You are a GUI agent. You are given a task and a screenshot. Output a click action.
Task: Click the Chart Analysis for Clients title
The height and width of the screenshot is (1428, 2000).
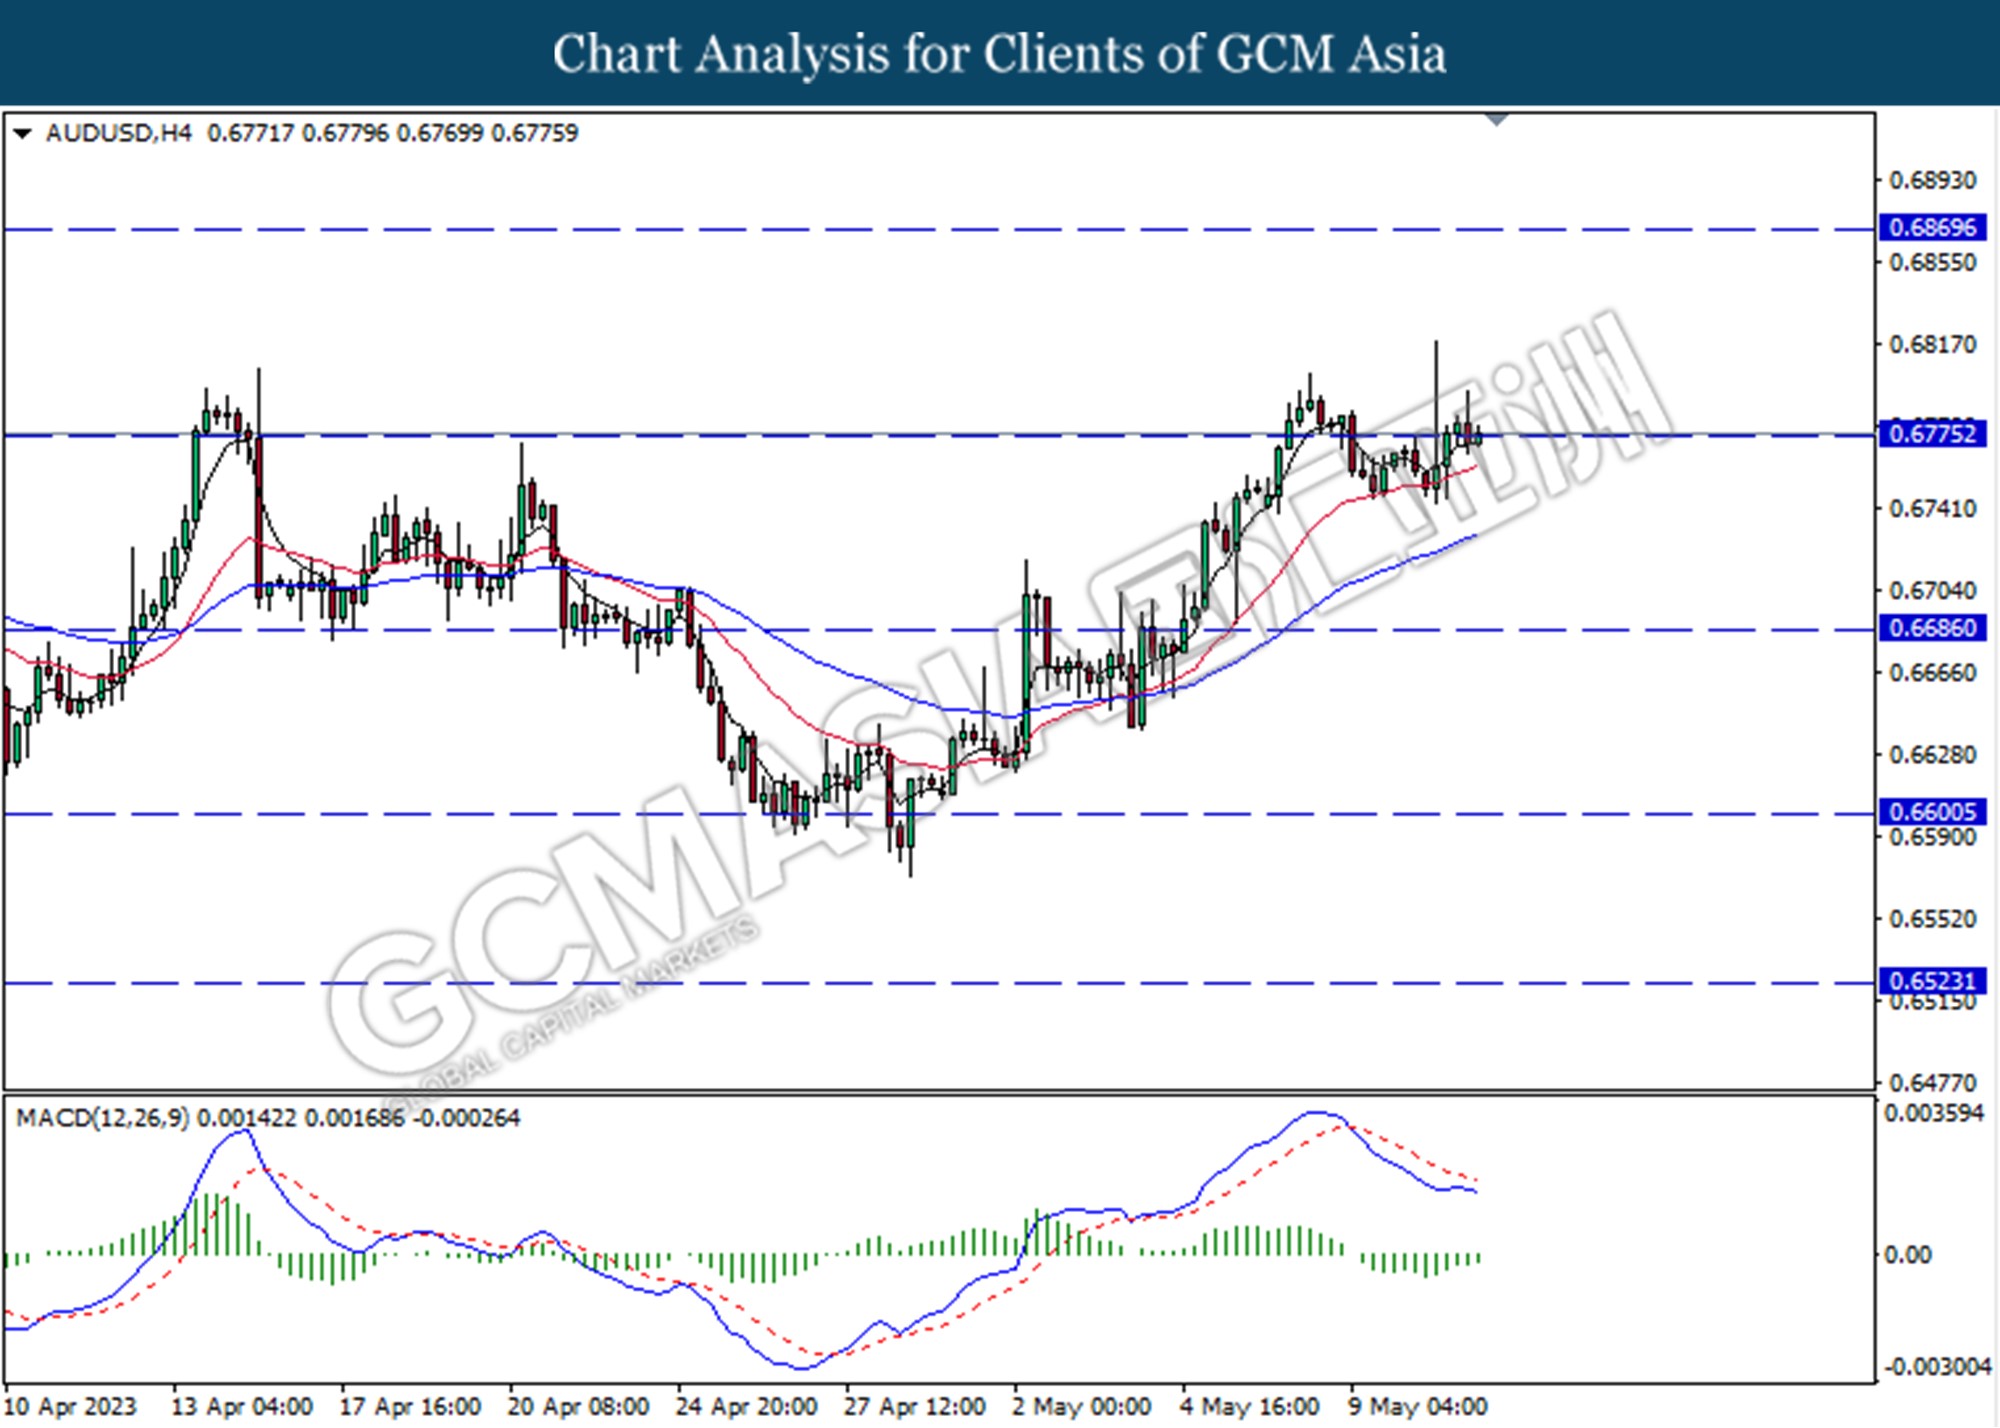[1000, 54]
